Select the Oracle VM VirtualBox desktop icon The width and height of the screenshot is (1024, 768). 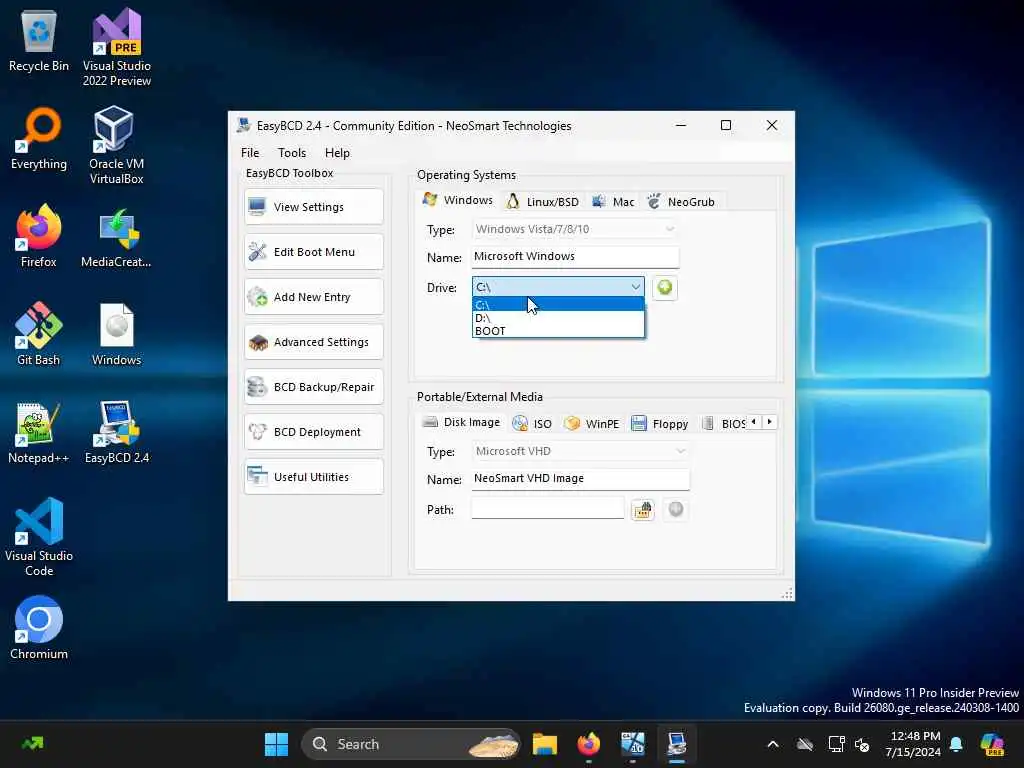[x=117, y=146]
